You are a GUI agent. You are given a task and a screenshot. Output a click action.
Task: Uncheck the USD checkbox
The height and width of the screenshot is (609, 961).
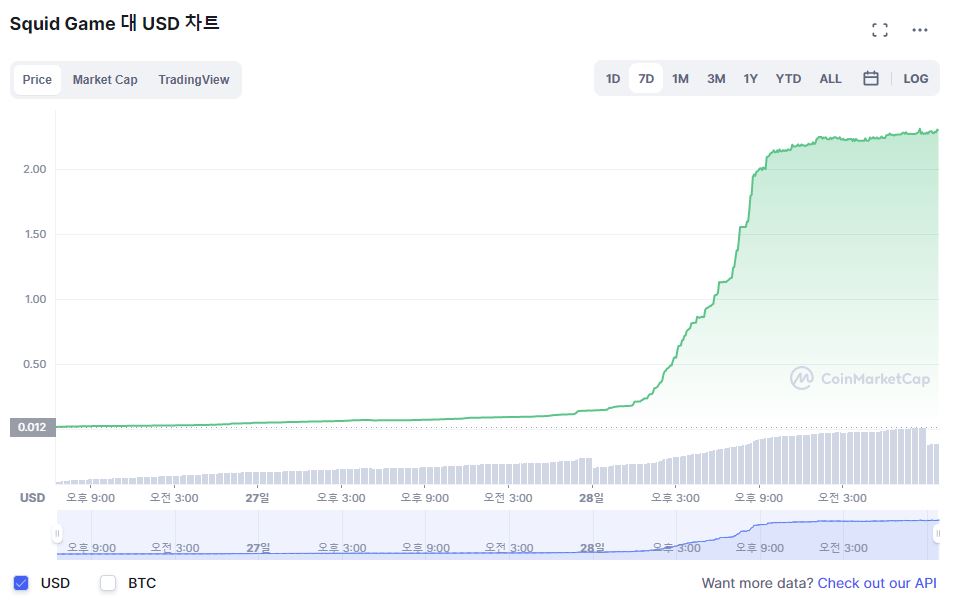point(21,583)
